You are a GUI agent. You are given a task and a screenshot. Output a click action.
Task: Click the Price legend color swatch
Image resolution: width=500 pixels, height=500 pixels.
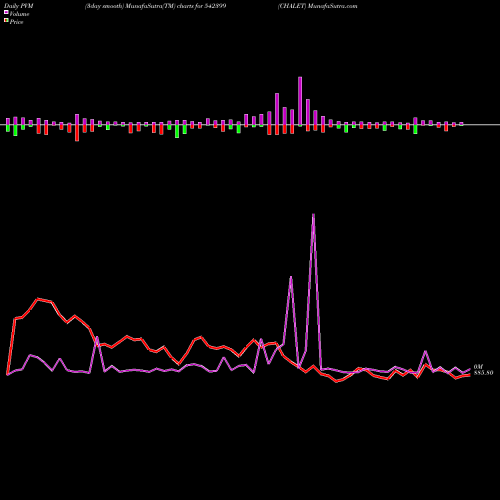pyautogui.click(x=6, y=20)
